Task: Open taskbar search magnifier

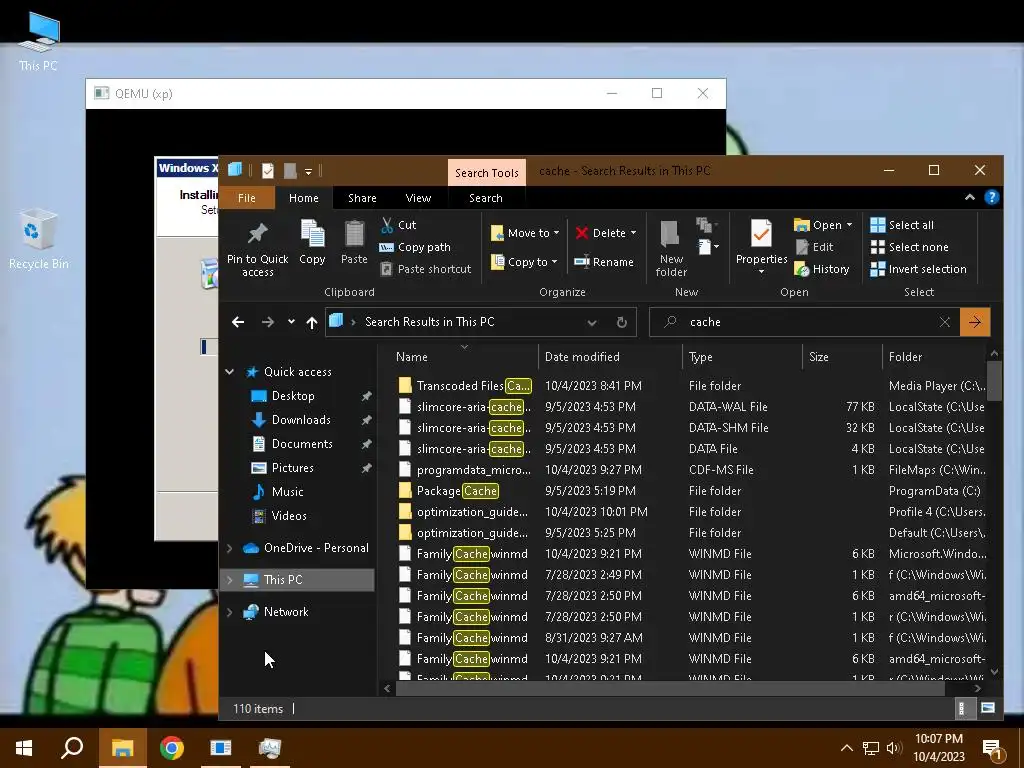Action: pyautogui.click(x=72, y=748)
